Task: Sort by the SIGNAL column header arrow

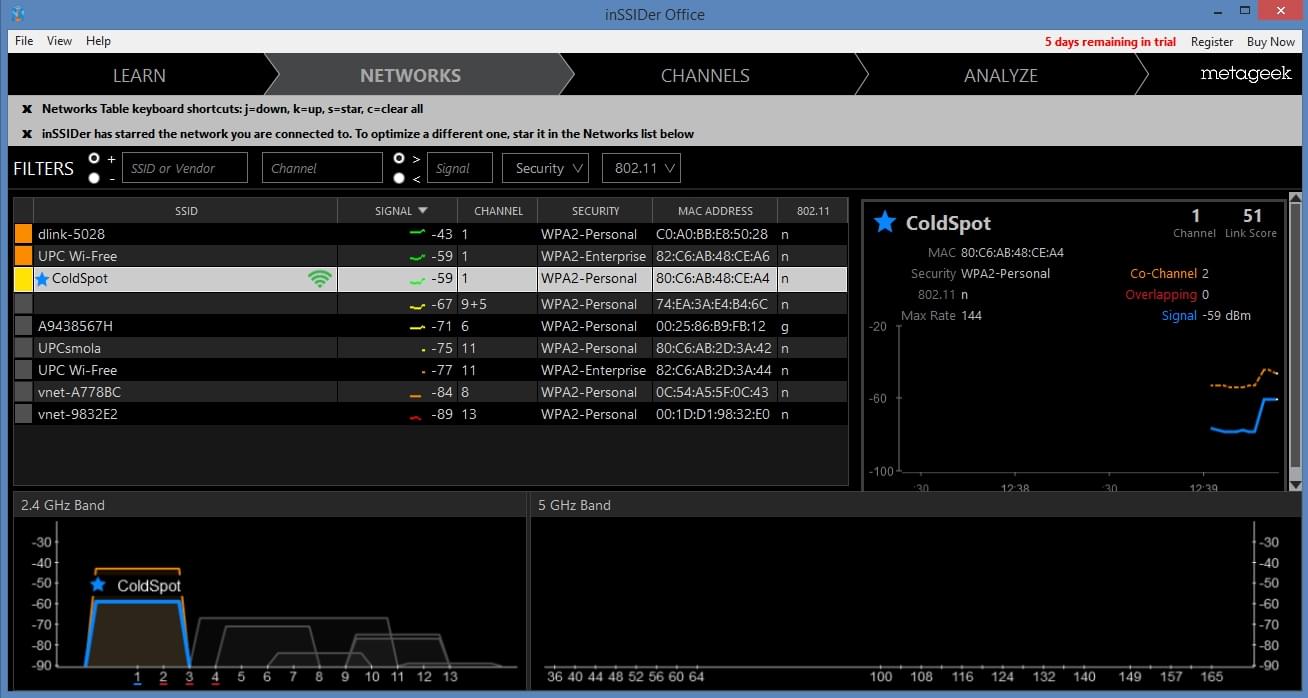Action: click(x=423, y=211)
